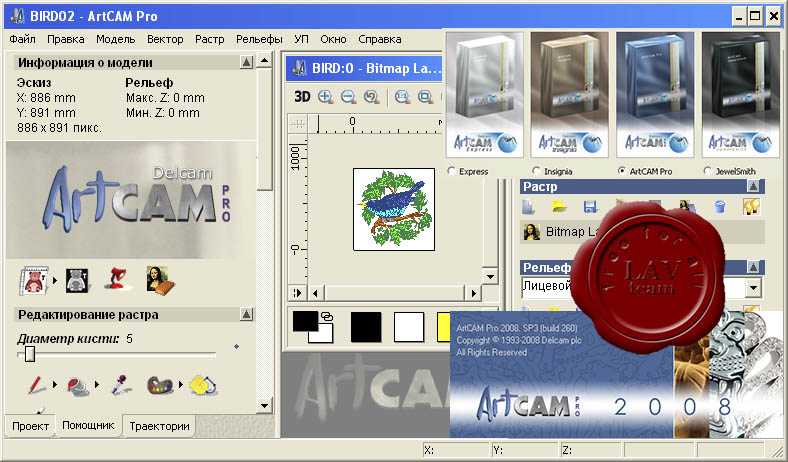The width and height of the screenshot is (788, 462).
Task: Select the Express radio button
Action: point(451,171)
